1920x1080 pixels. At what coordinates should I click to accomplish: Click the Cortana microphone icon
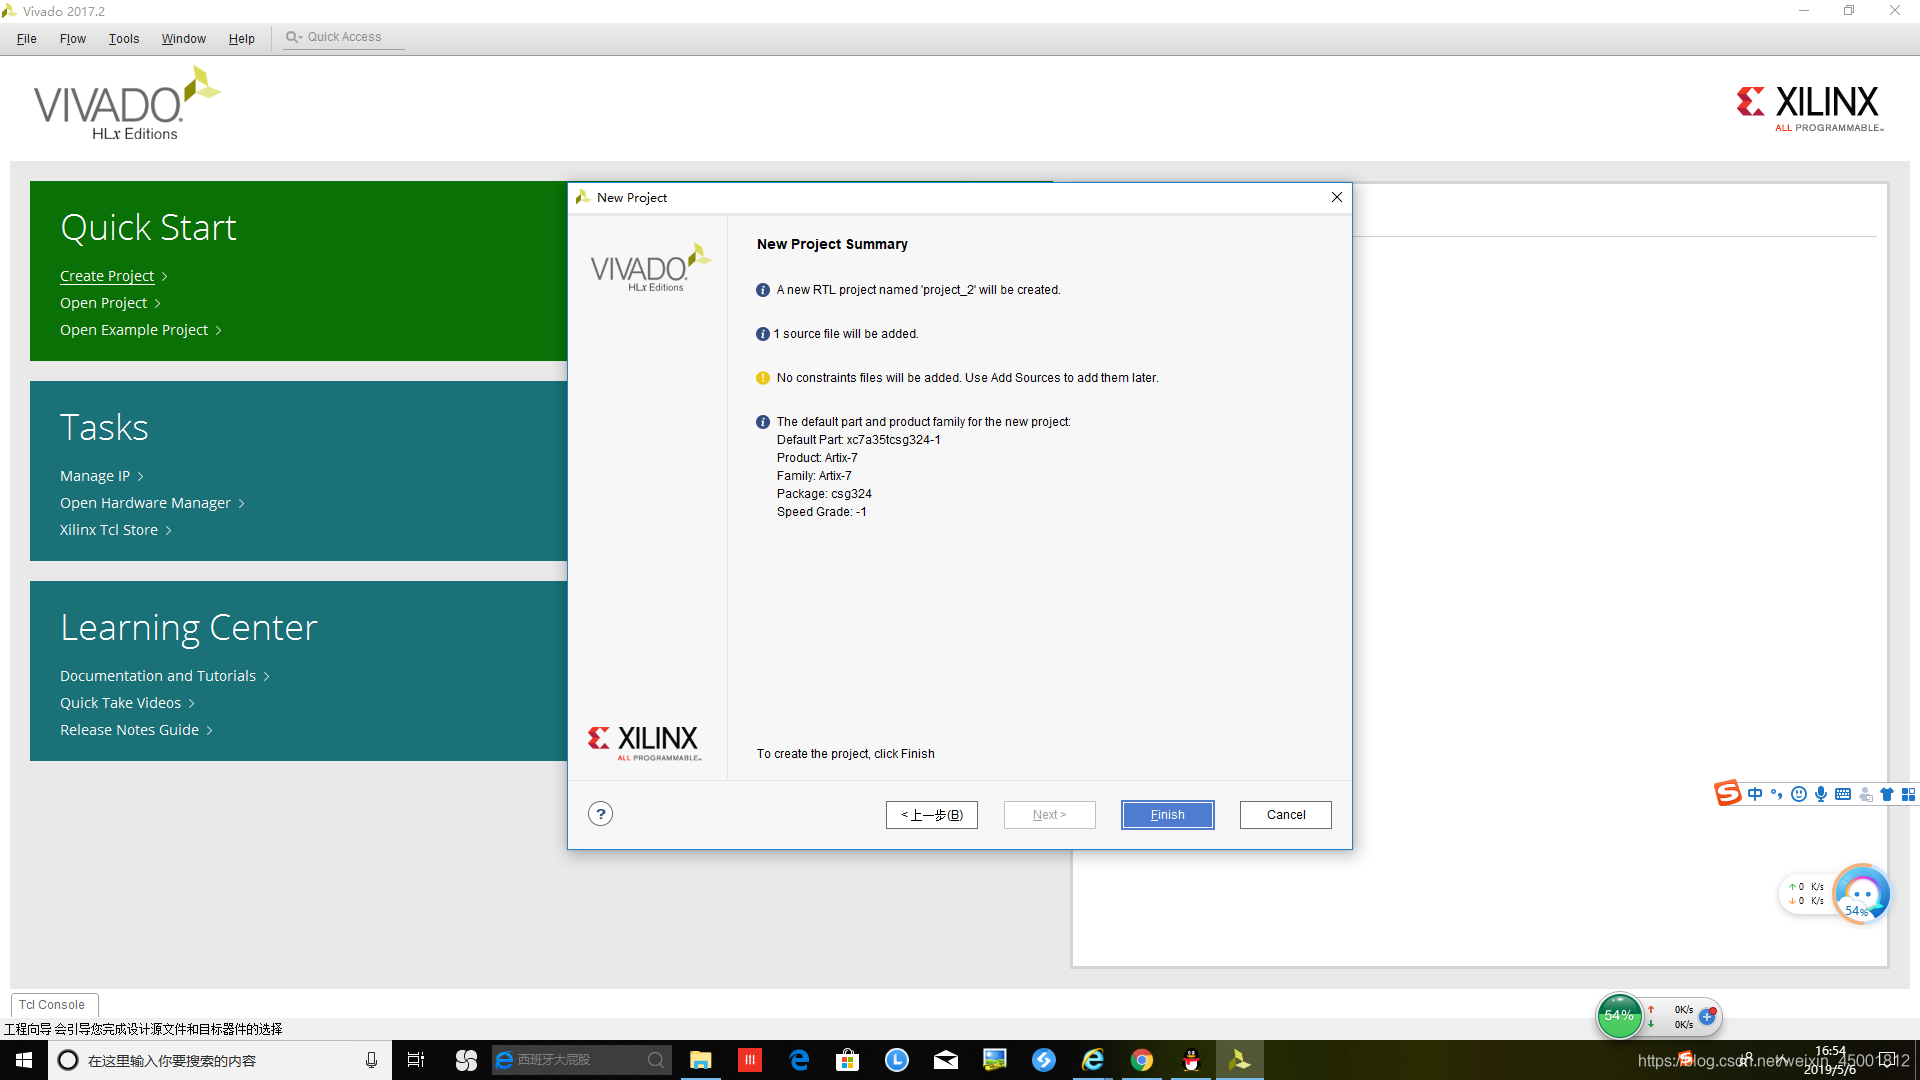[x=371, y=1060]
